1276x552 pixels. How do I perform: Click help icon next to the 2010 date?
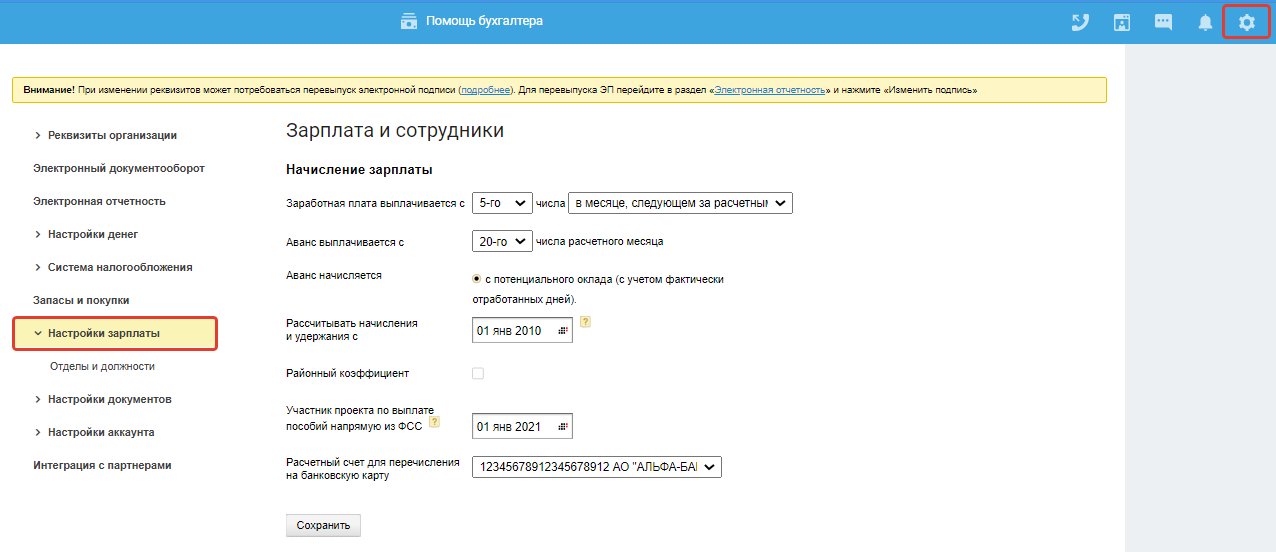coord(586,322)
